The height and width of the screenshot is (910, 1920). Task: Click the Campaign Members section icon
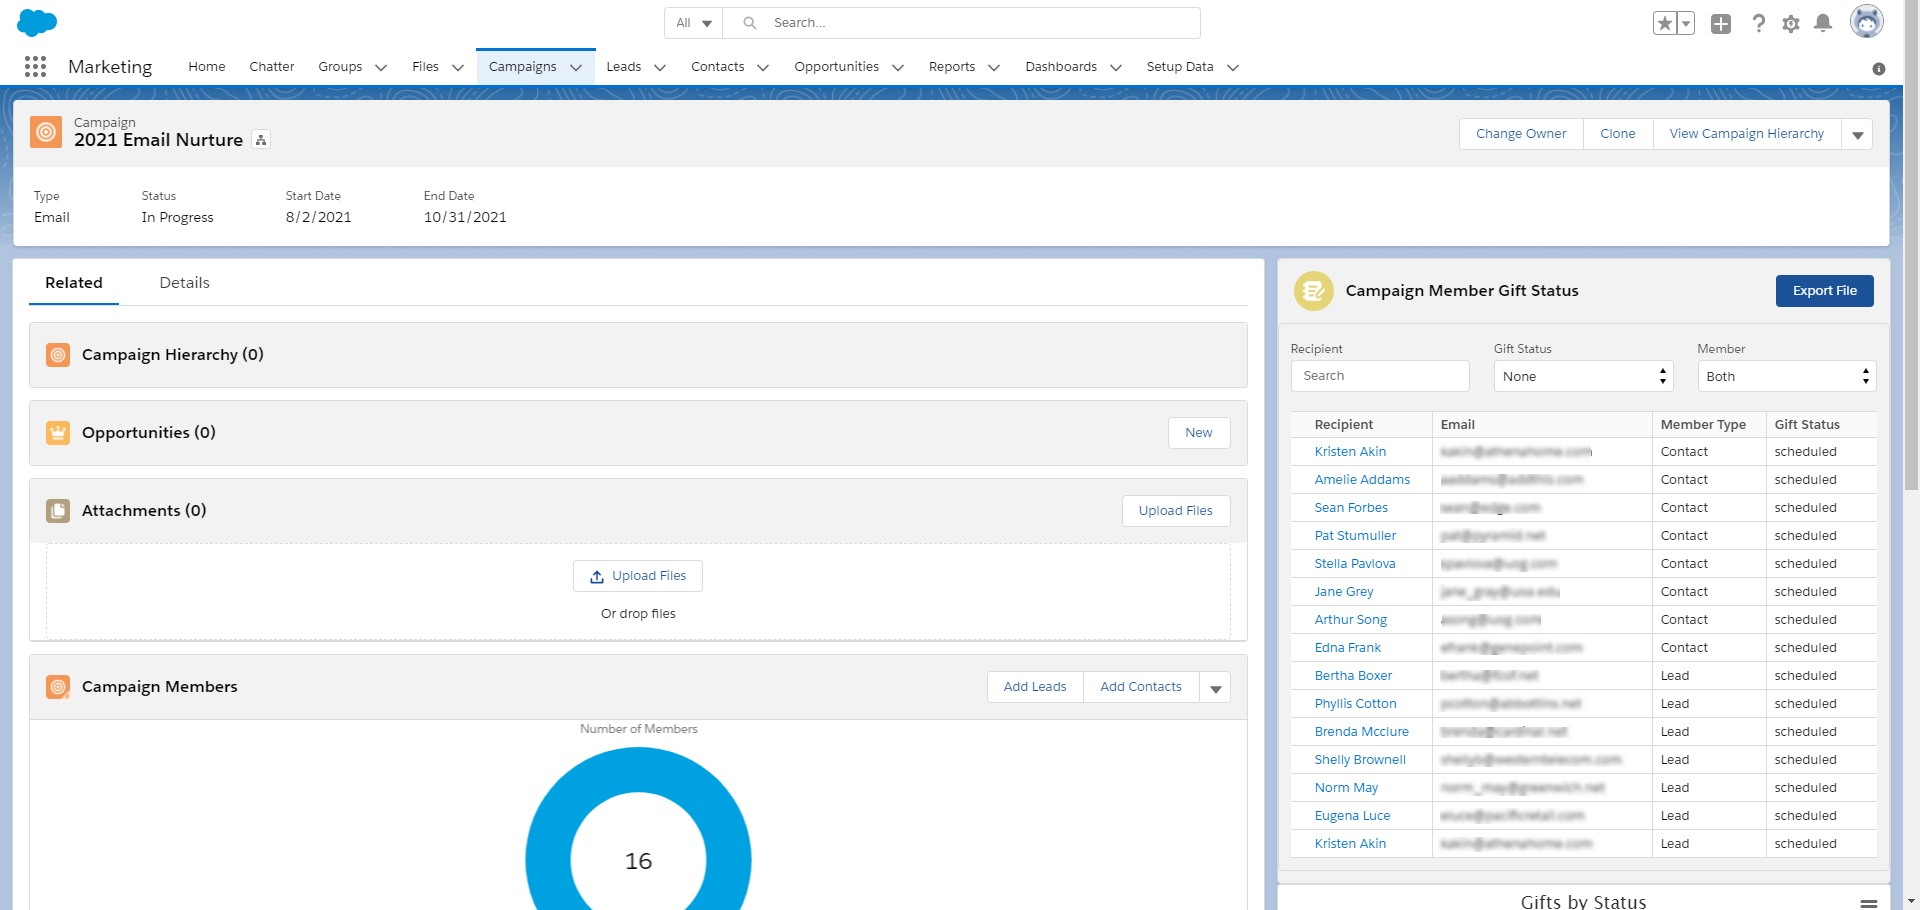58,687
